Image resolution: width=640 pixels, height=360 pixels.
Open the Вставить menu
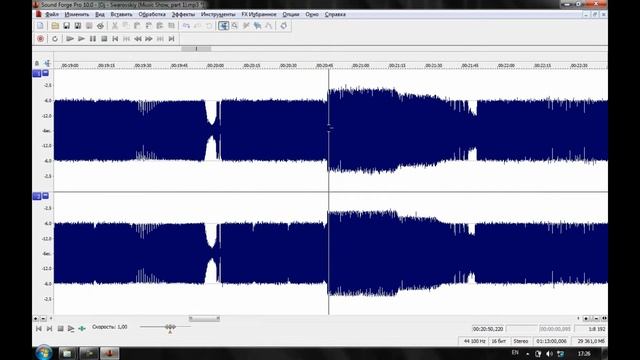tap(121, 14)
